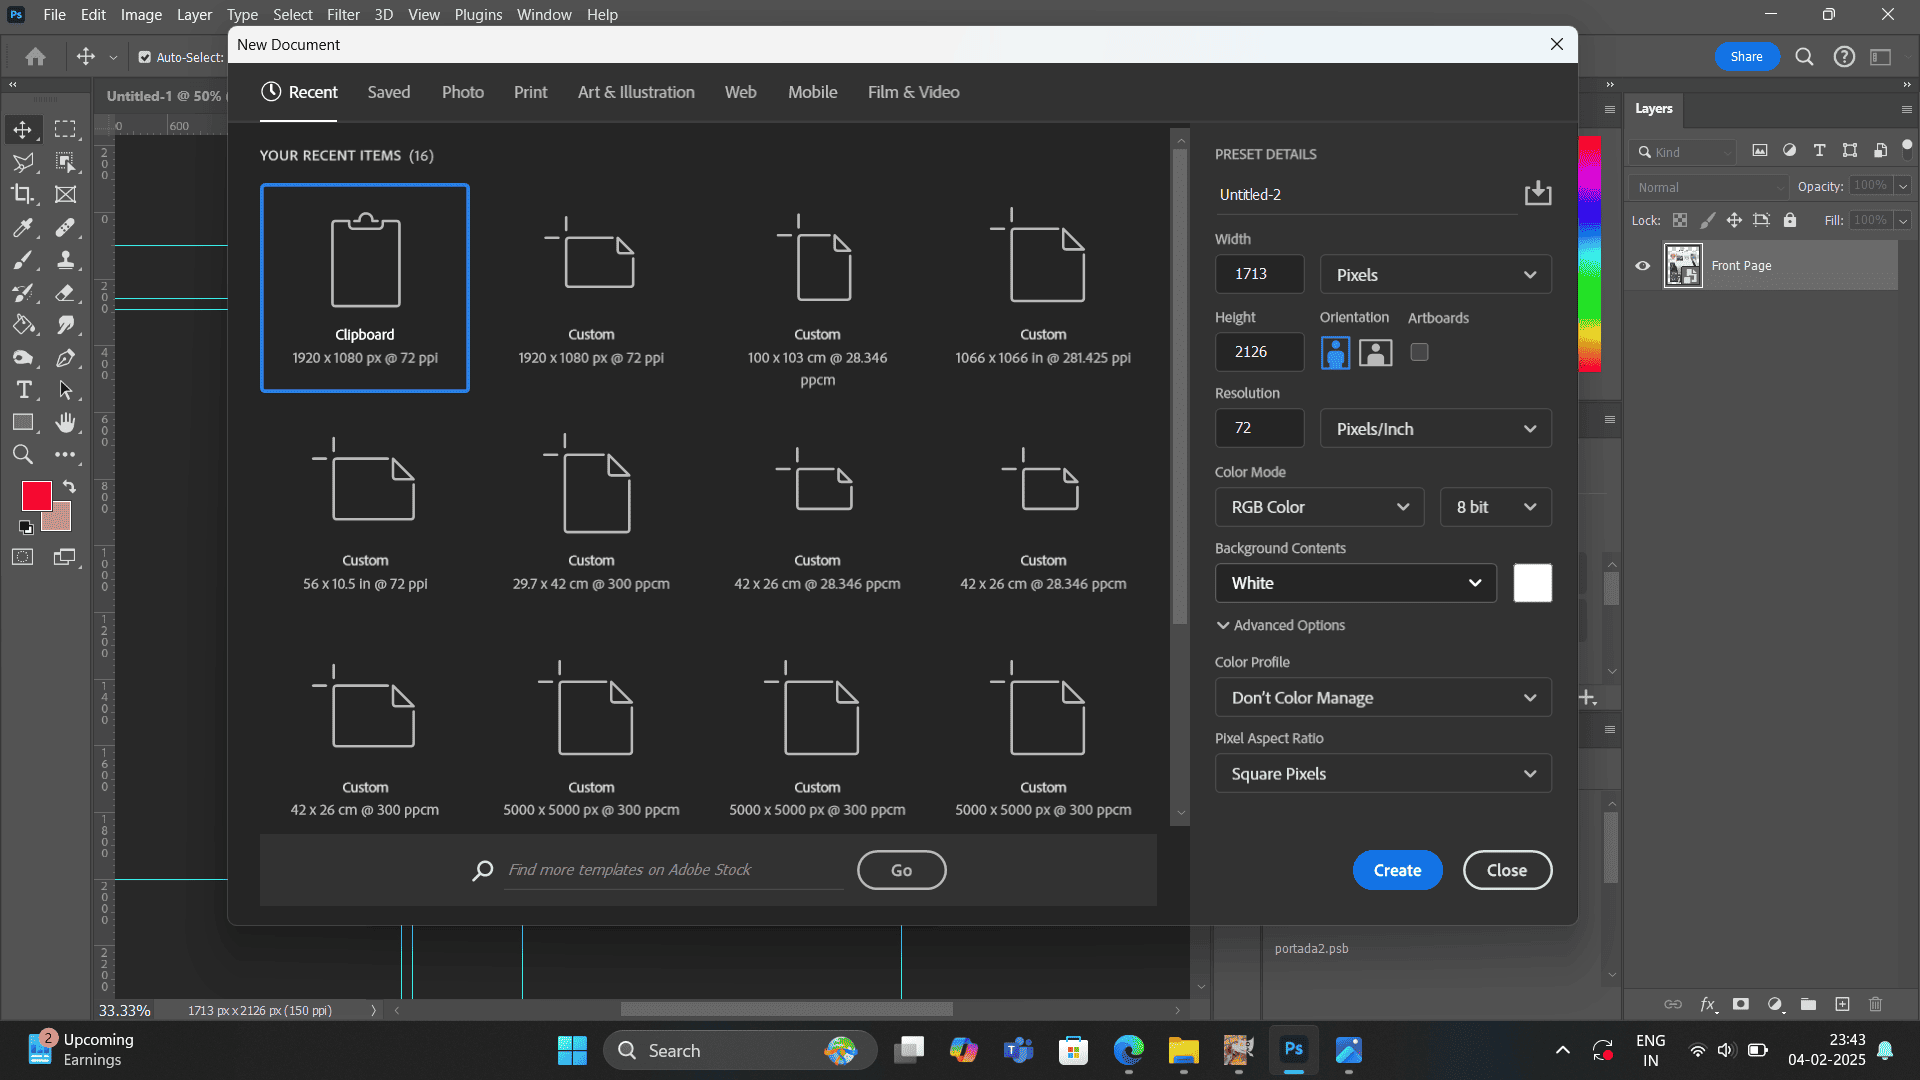
Task: Swap foreground and background colors
Action: click(69, 486)
